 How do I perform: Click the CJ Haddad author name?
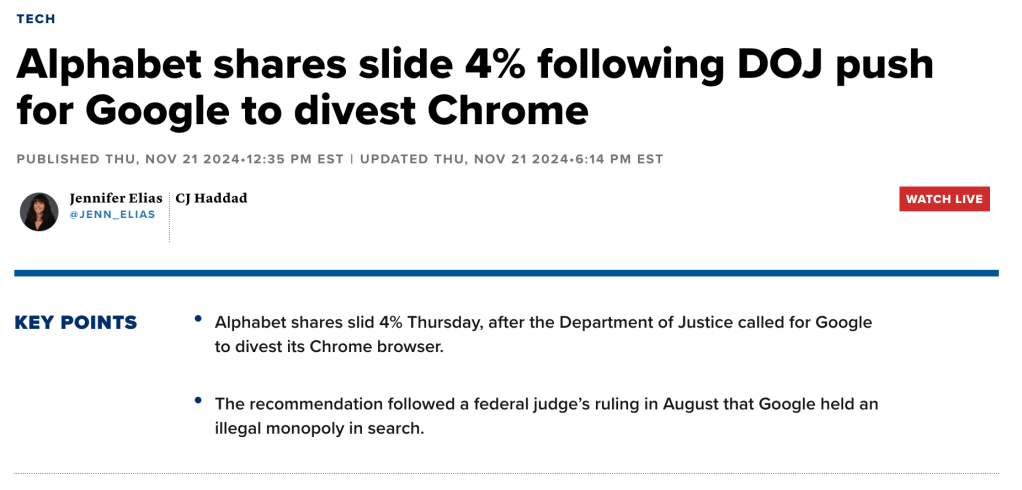211,198
